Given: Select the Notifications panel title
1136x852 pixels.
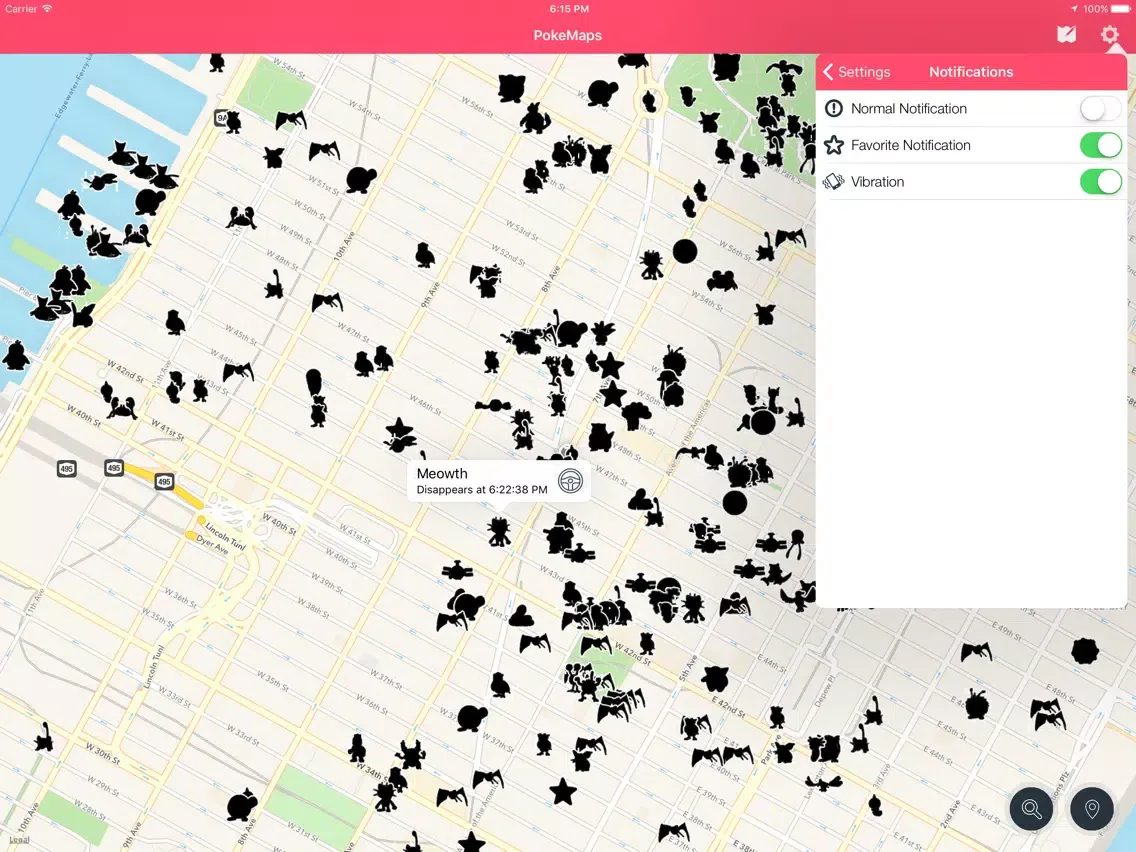Looking at the screenshot, I should pyautogui.click(x=971, y=72).
